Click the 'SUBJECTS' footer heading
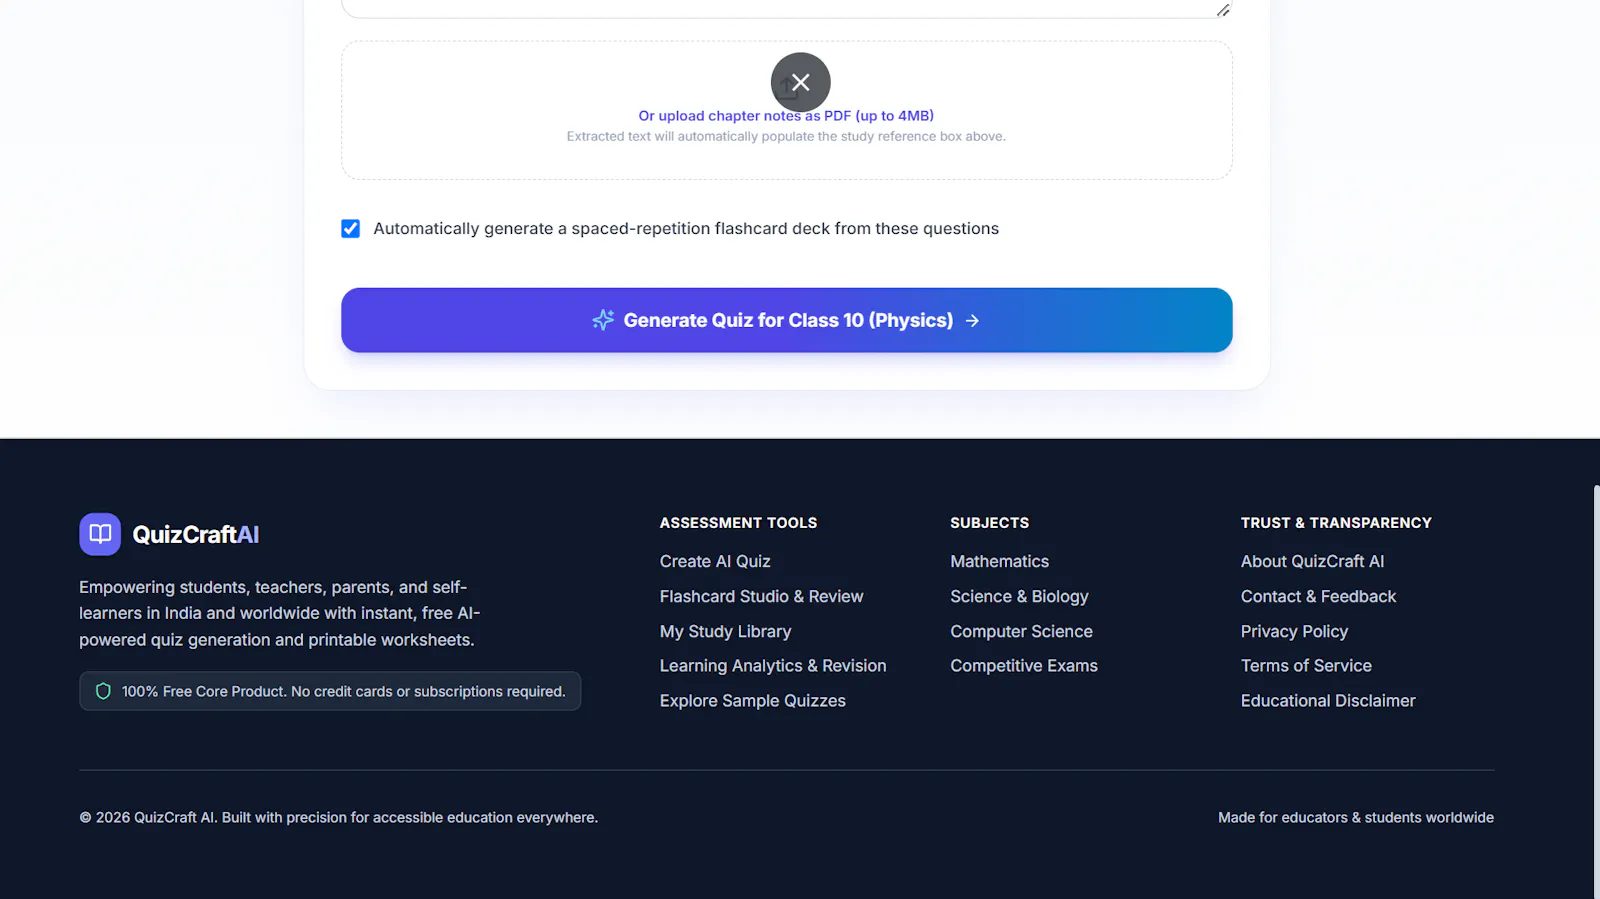The width and height of the screenshot is (1600, 899). [989, 523]
